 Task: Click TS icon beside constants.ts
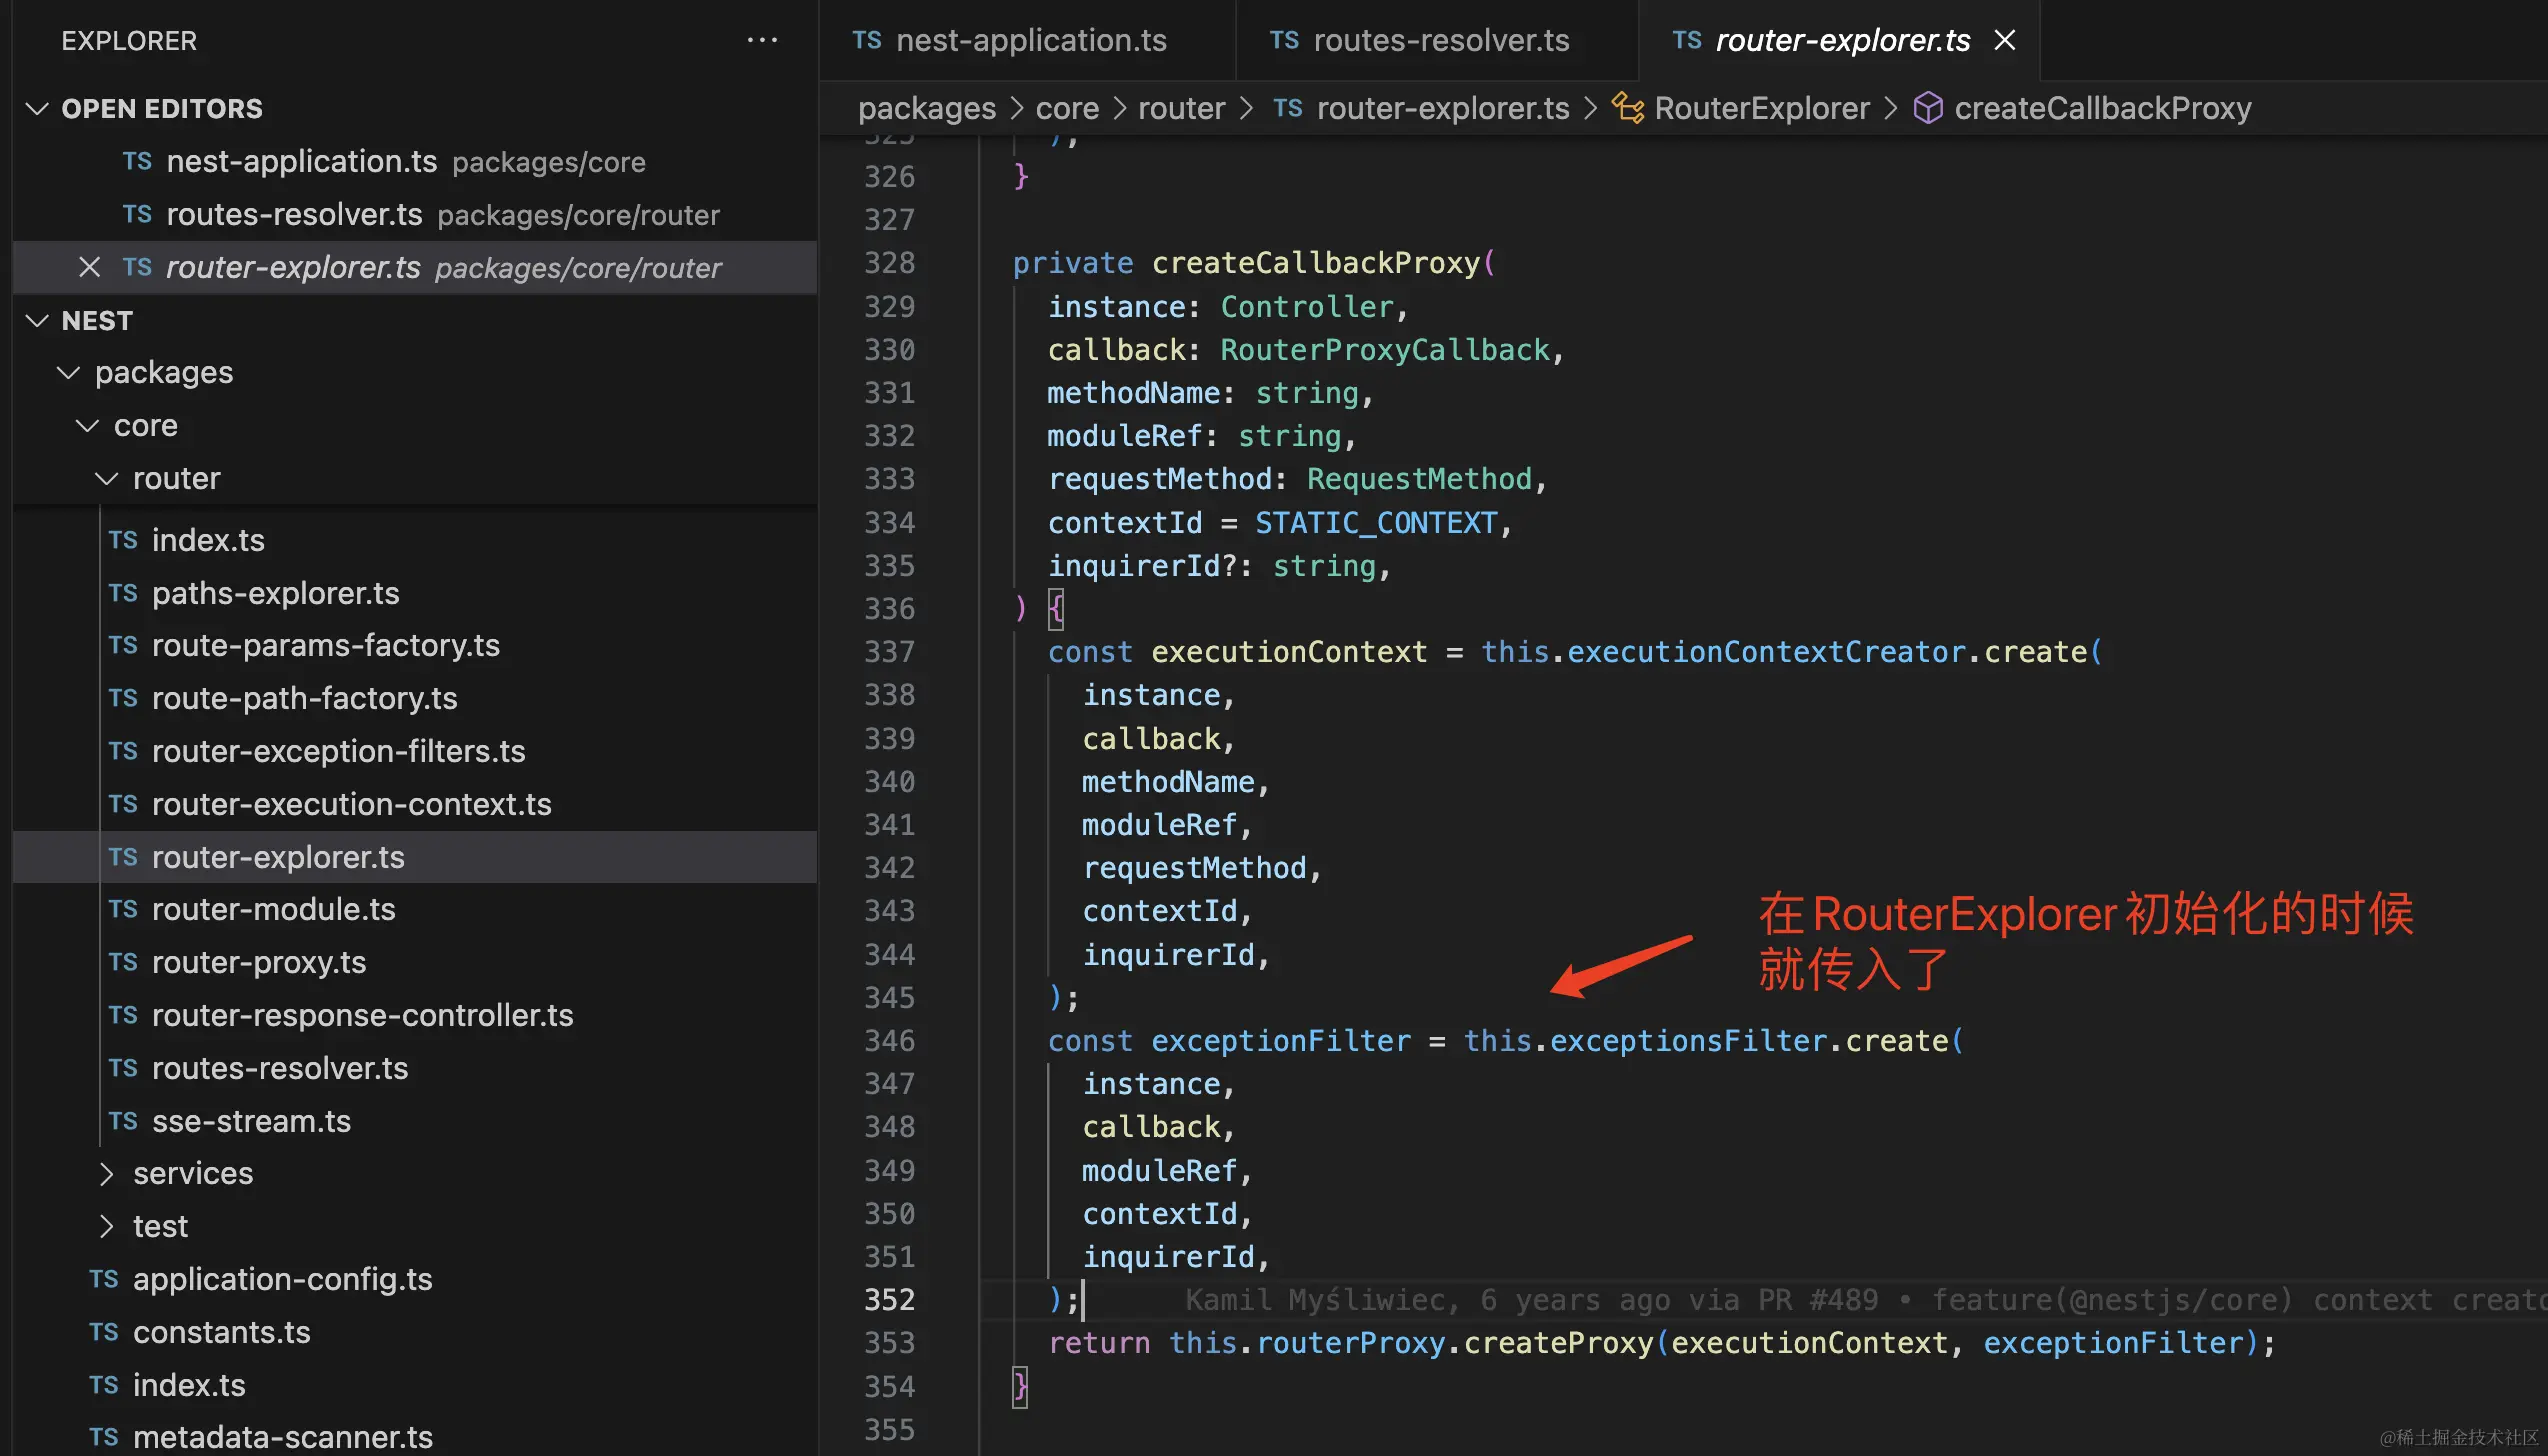tap(104, 1332)
